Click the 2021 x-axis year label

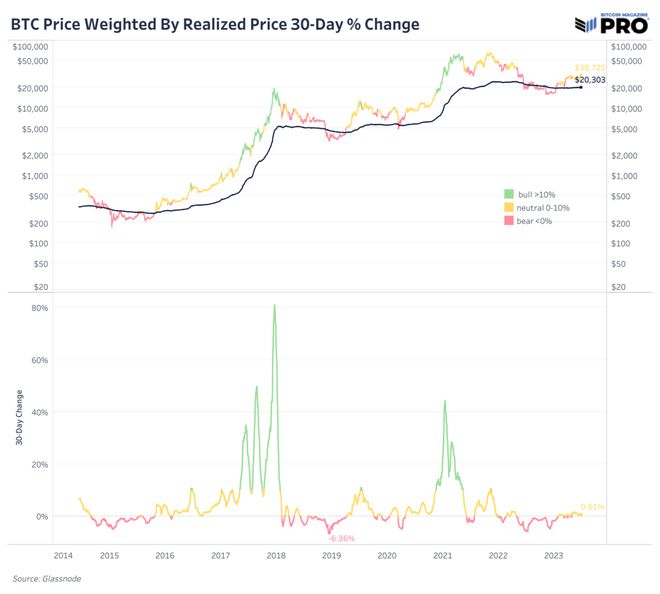point(442,555)
